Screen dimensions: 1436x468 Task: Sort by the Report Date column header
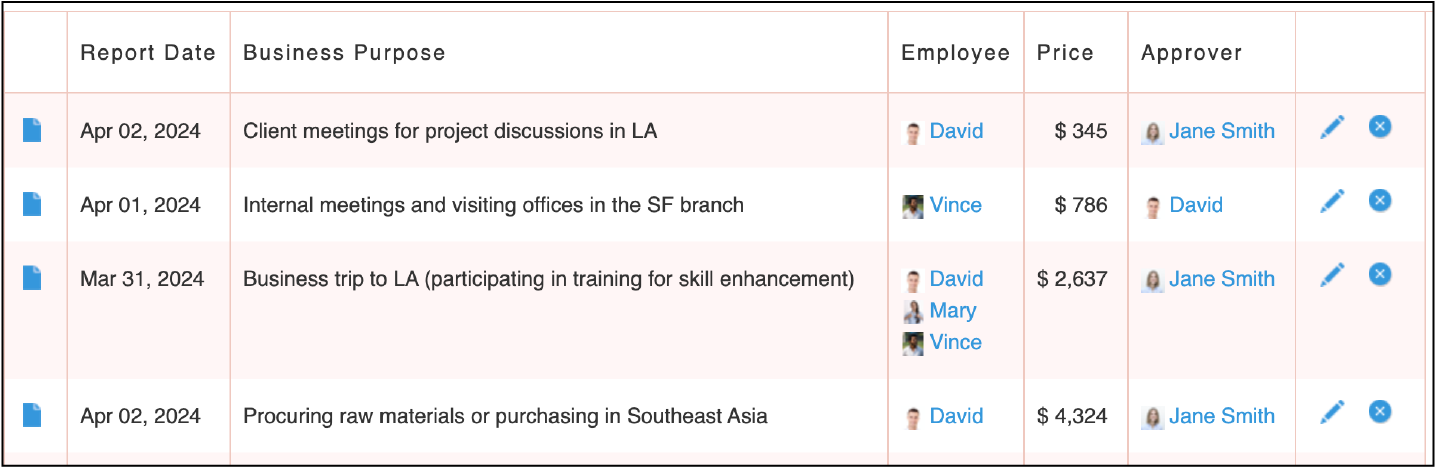[x=148, y=53]
